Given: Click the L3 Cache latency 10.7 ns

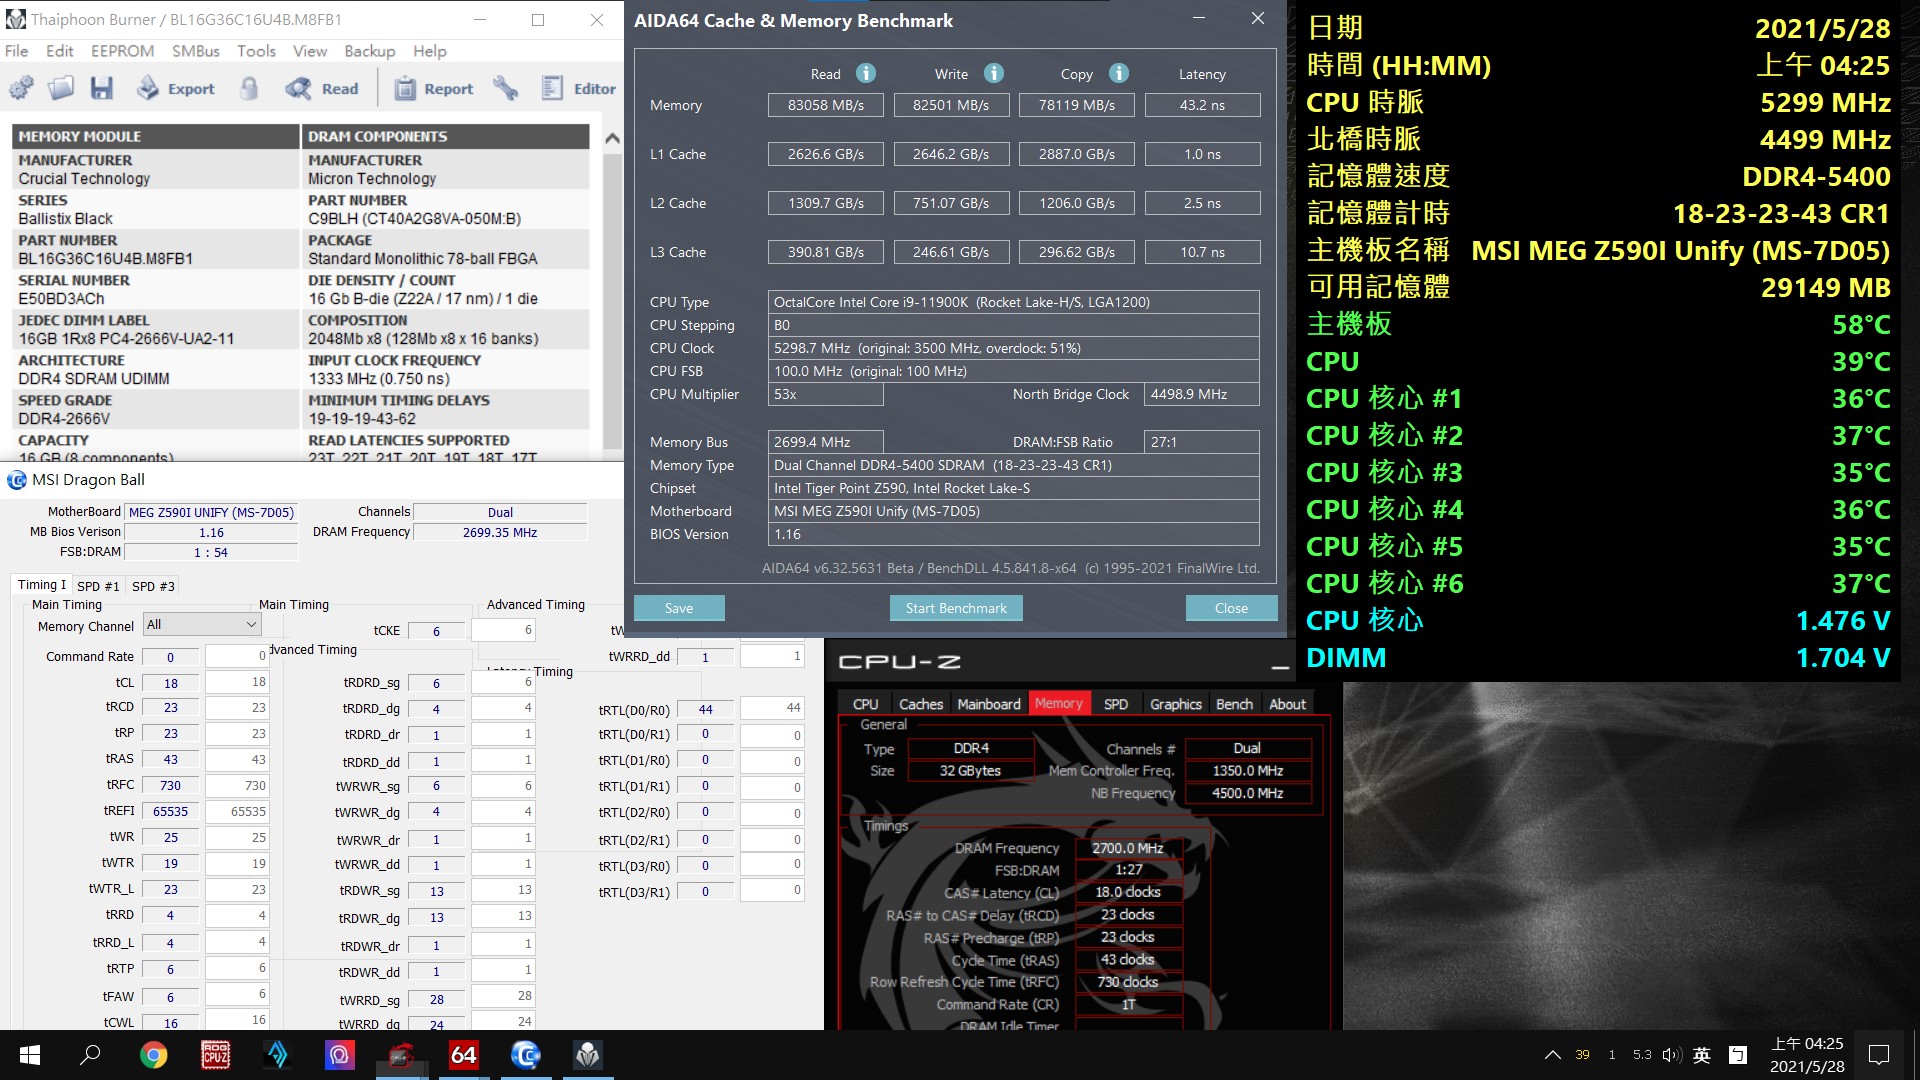Looking at the screenshot, I should pos(1202,252).
